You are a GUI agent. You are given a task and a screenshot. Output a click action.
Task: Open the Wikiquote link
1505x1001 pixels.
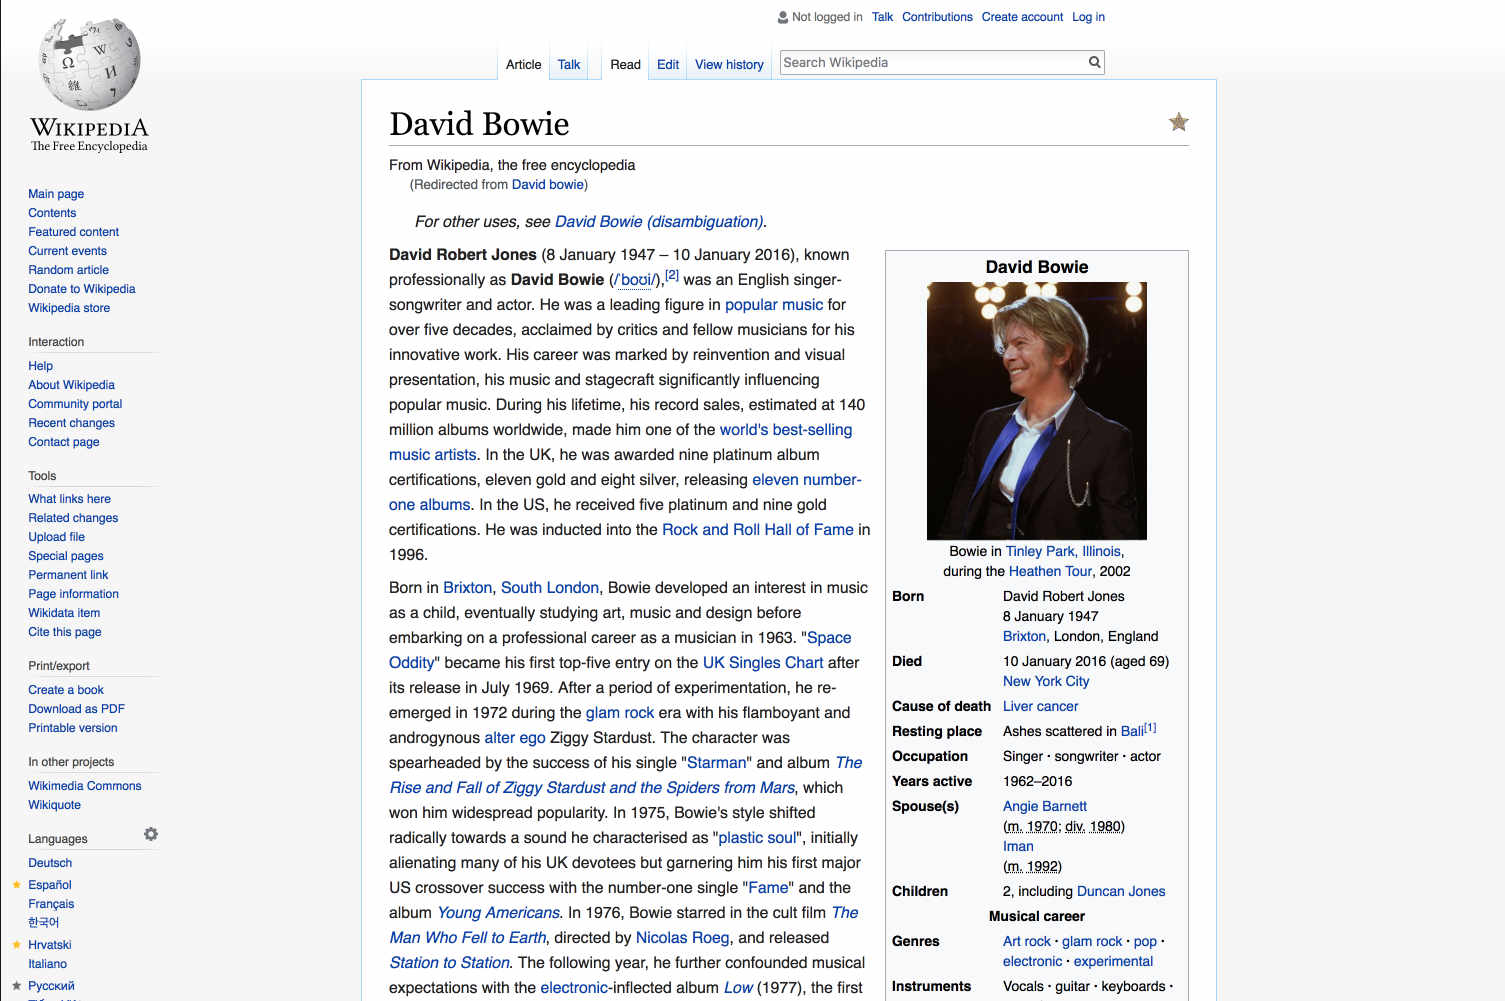(x=54, y=805)
